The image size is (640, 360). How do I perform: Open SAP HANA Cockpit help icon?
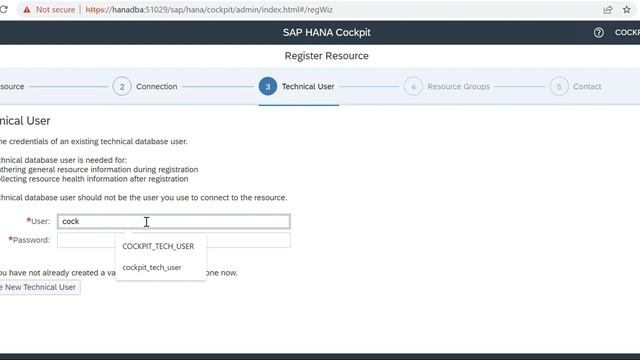[x=598, y=33]
